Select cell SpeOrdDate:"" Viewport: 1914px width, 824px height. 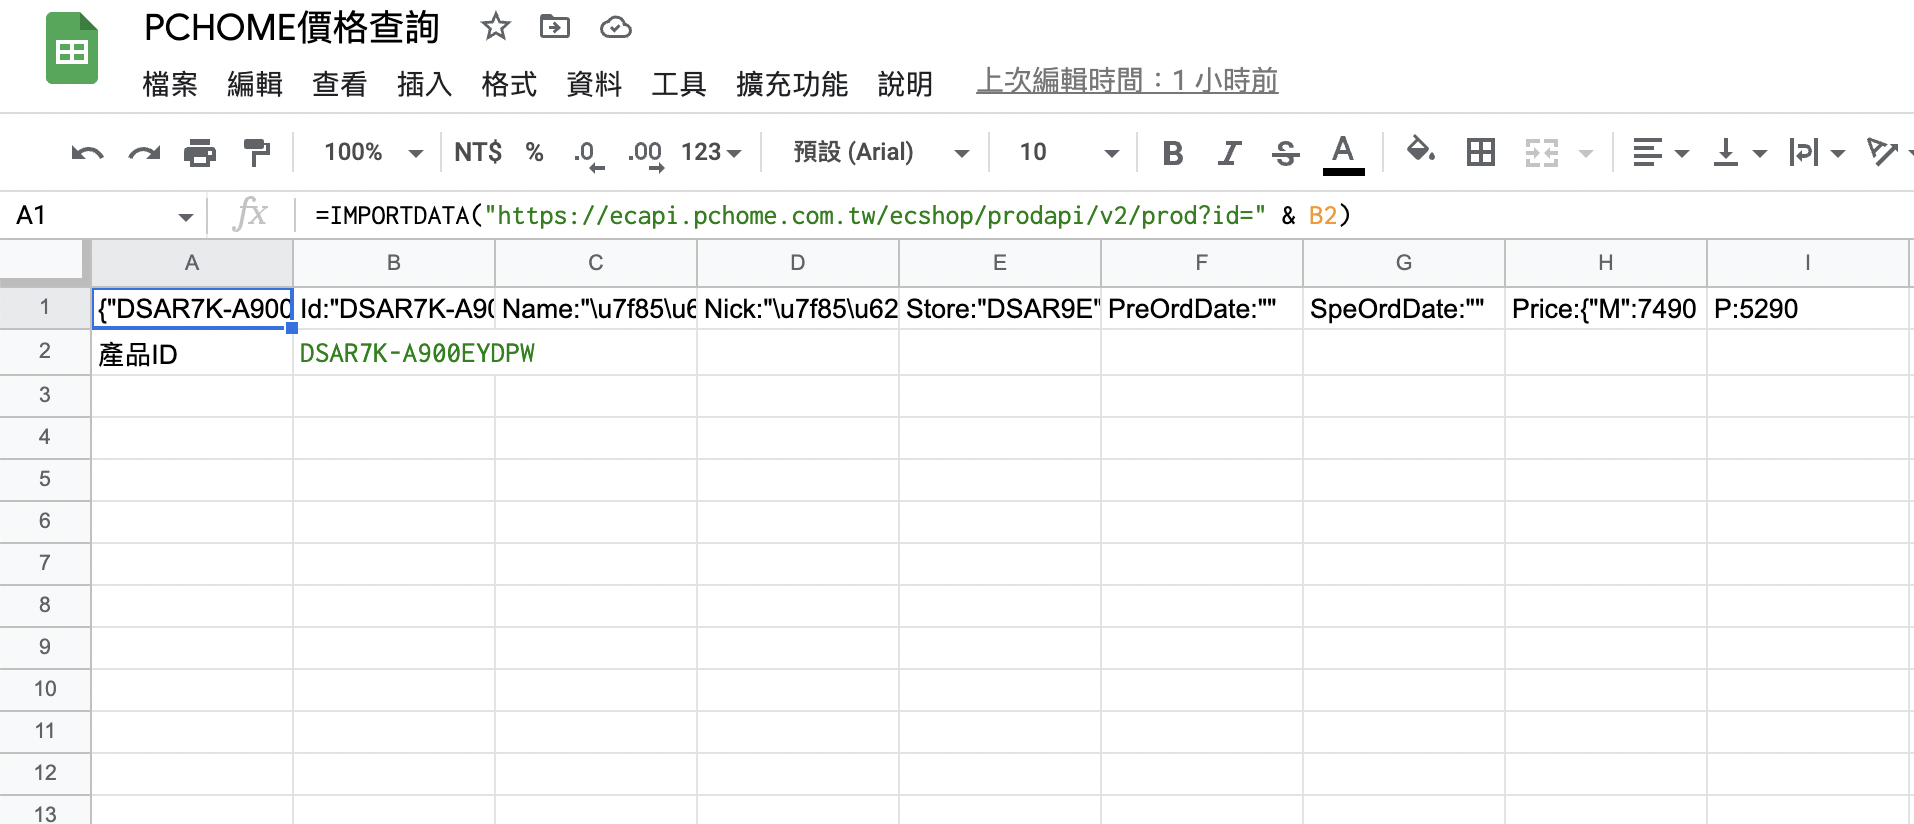pyautogui.click(x=1404, y=308)
